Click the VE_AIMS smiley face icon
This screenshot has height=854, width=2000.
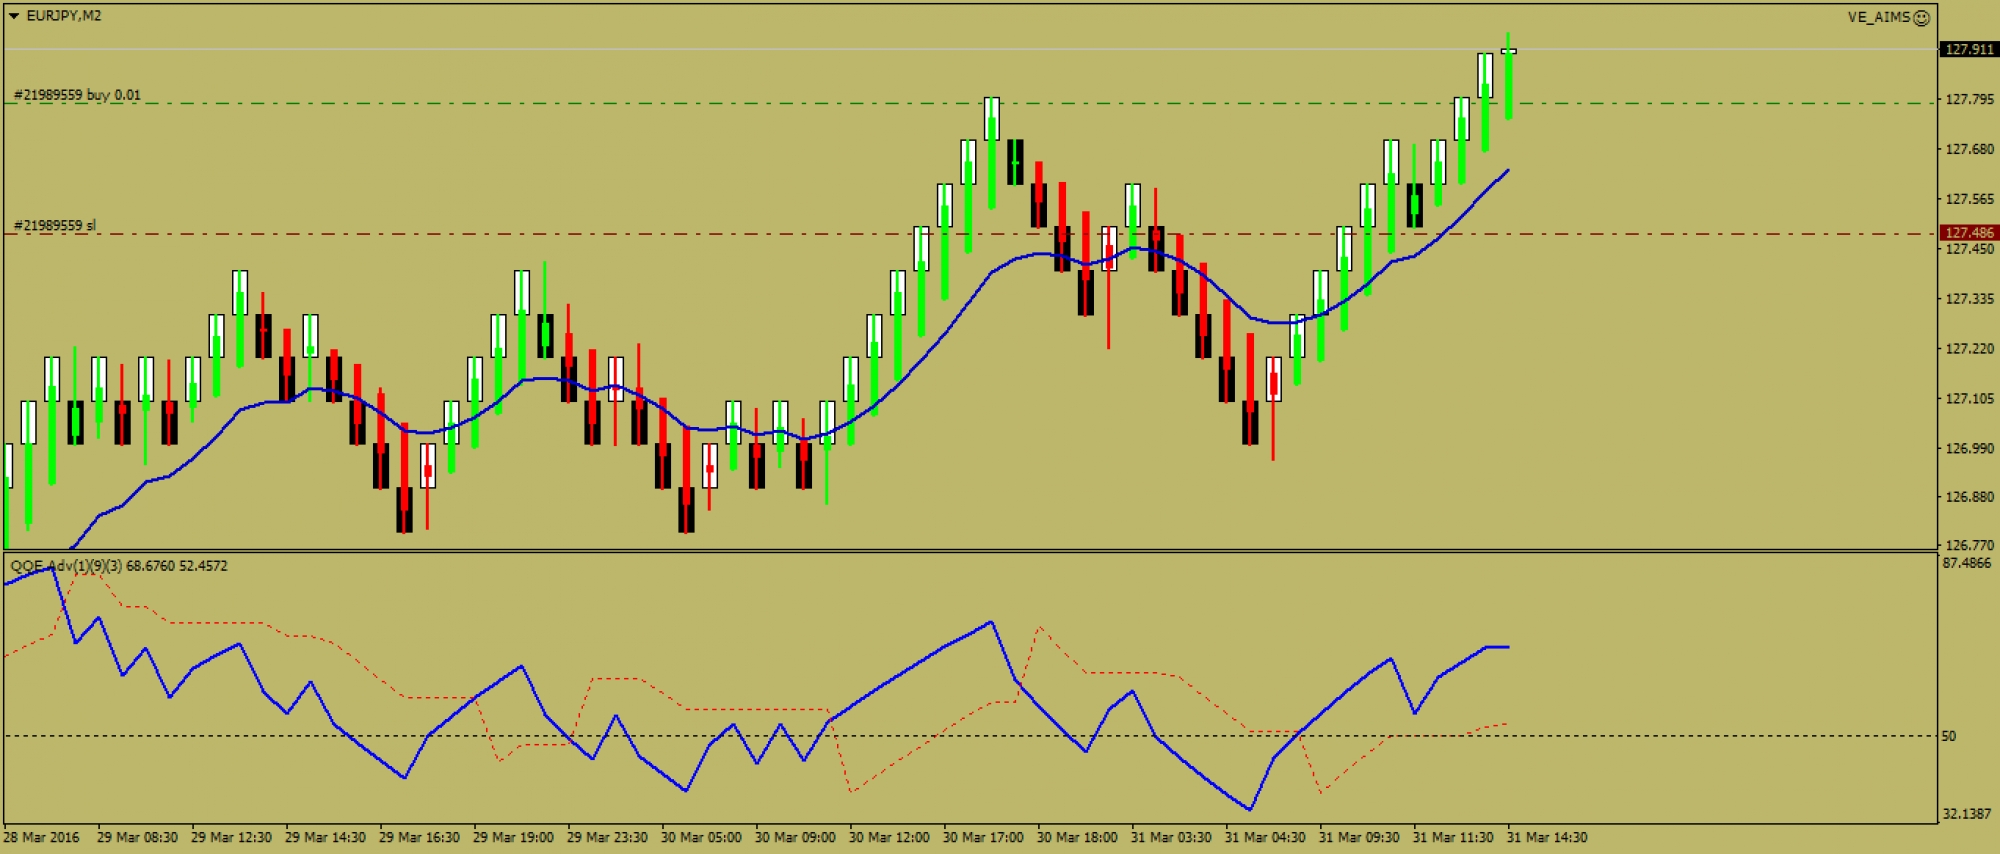pyautogui.click(x=1921, y=18)
